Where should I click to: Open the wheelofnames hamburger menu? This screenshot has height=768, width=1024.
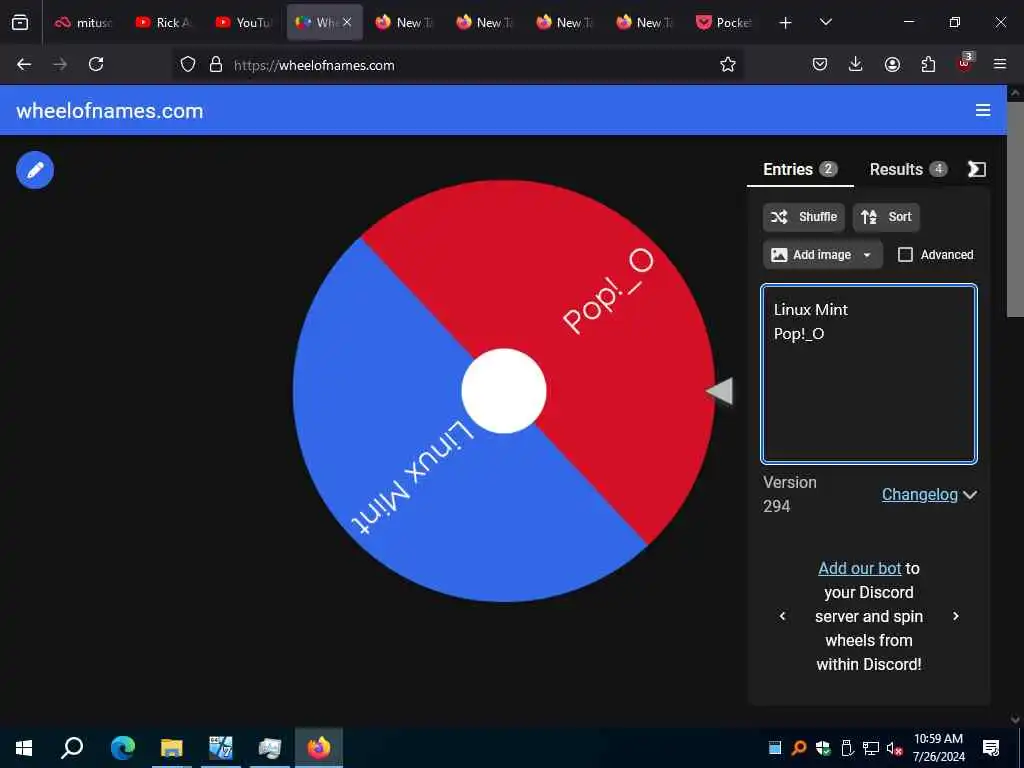983,110
